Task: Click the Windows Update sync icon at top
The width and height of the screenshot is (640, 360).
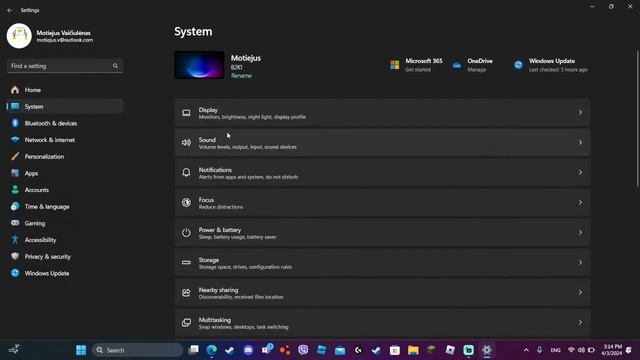Action: (x=518, y=65)
